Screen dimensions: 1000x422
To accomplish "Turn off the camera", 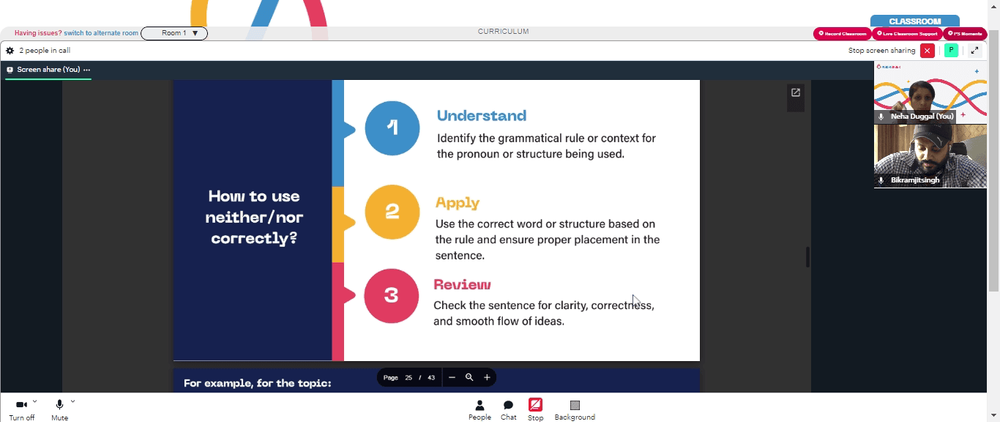I will 21,408.
